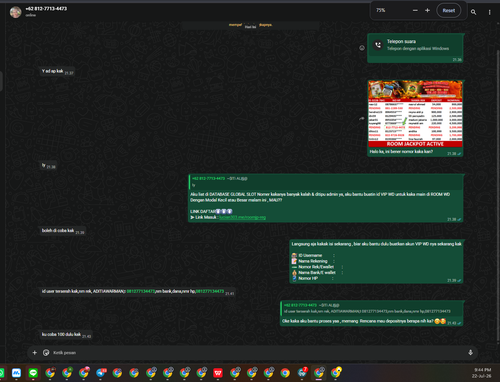
Task: Open the contact profile photo in the header
Action: 15,12
